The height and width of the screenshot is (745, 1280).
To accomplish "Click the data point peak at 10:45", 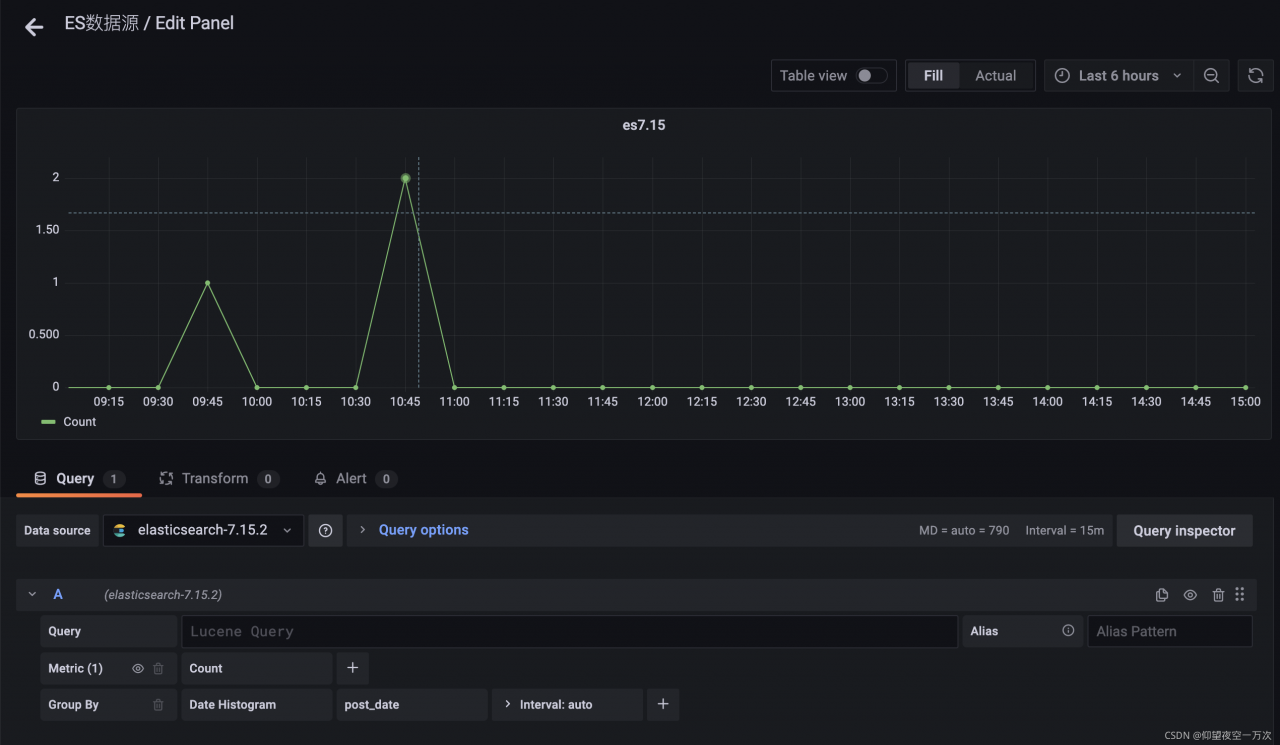I will point(406,178).
